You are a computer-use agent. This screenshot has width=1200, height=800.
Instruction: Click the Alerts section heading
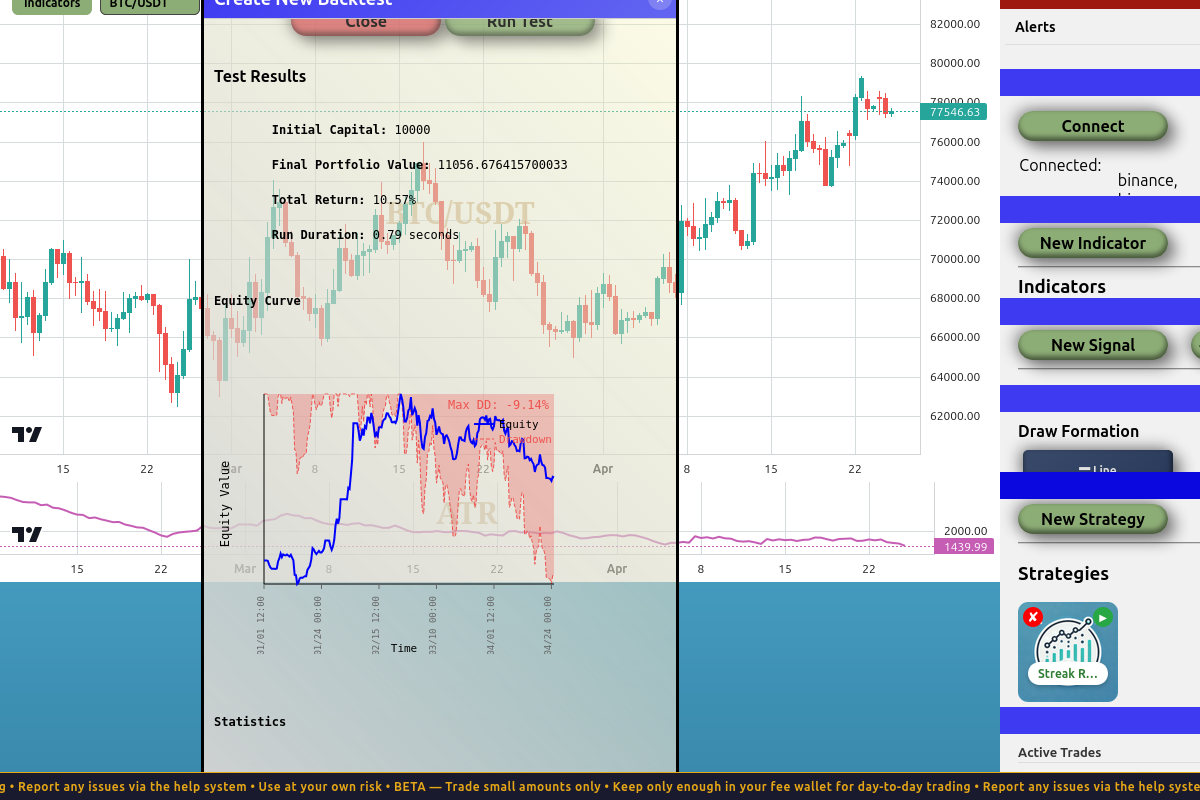pos(1035,27)
